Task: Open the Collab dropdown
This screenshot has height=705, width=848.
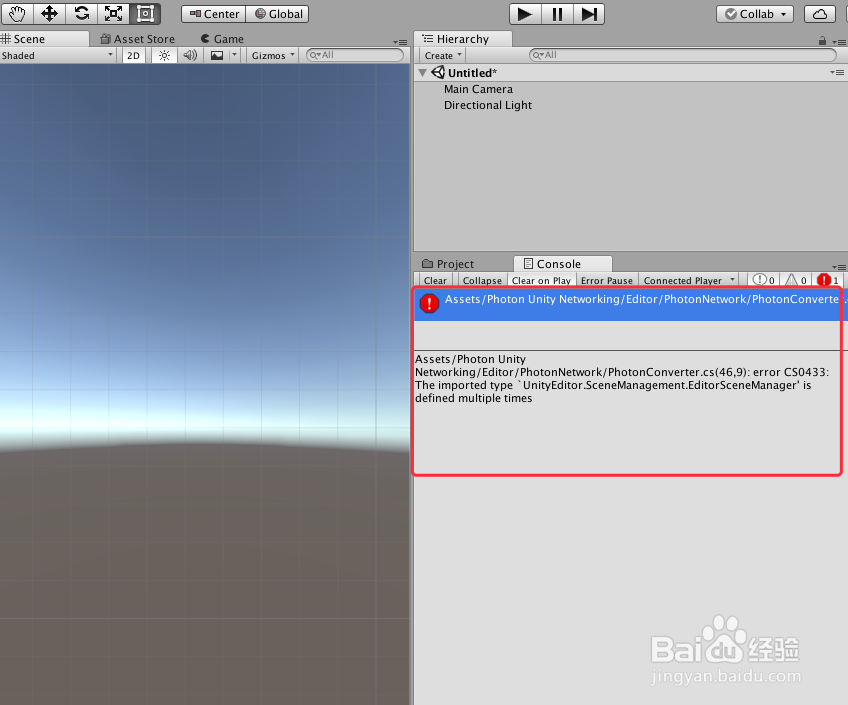Action: (x=754, y=14)
